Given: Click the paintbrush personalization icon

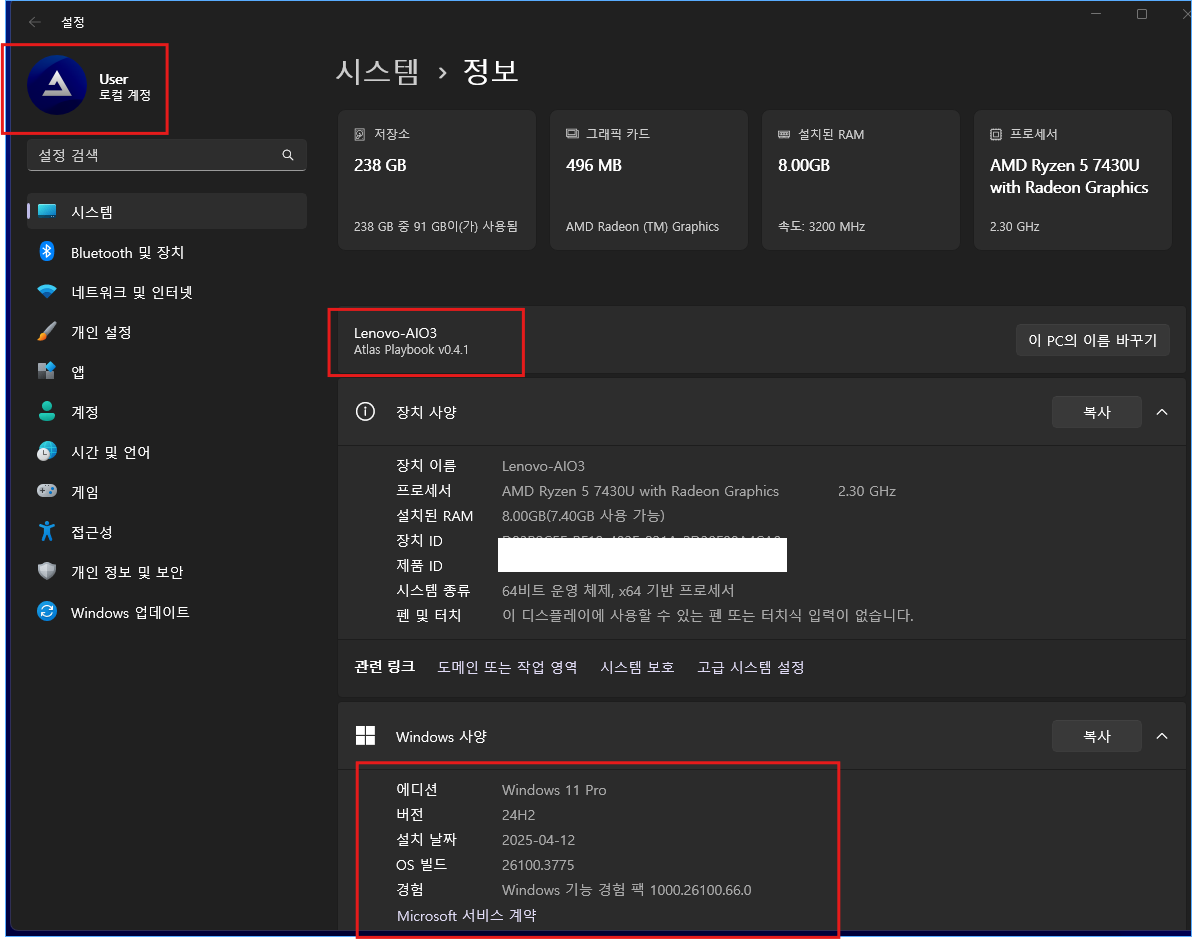Looking at the screenshot, I should click(47, 332).
